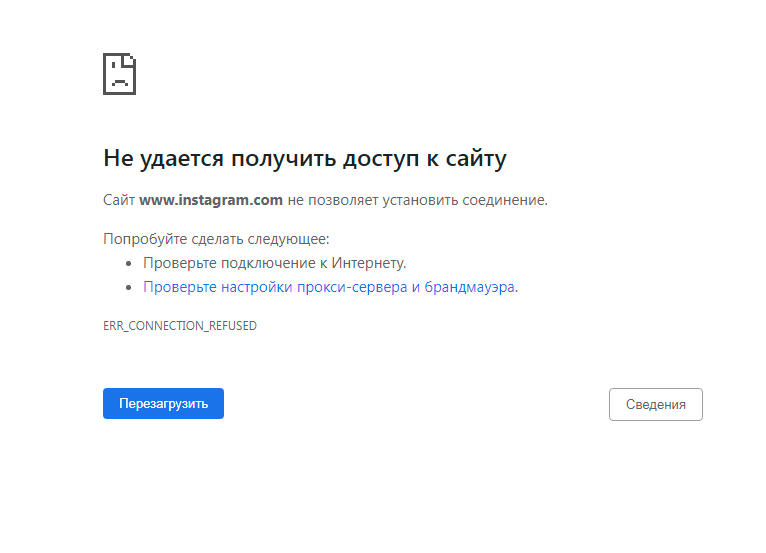
Task: Open the proxy and firewall settings link
Action: 329,287
